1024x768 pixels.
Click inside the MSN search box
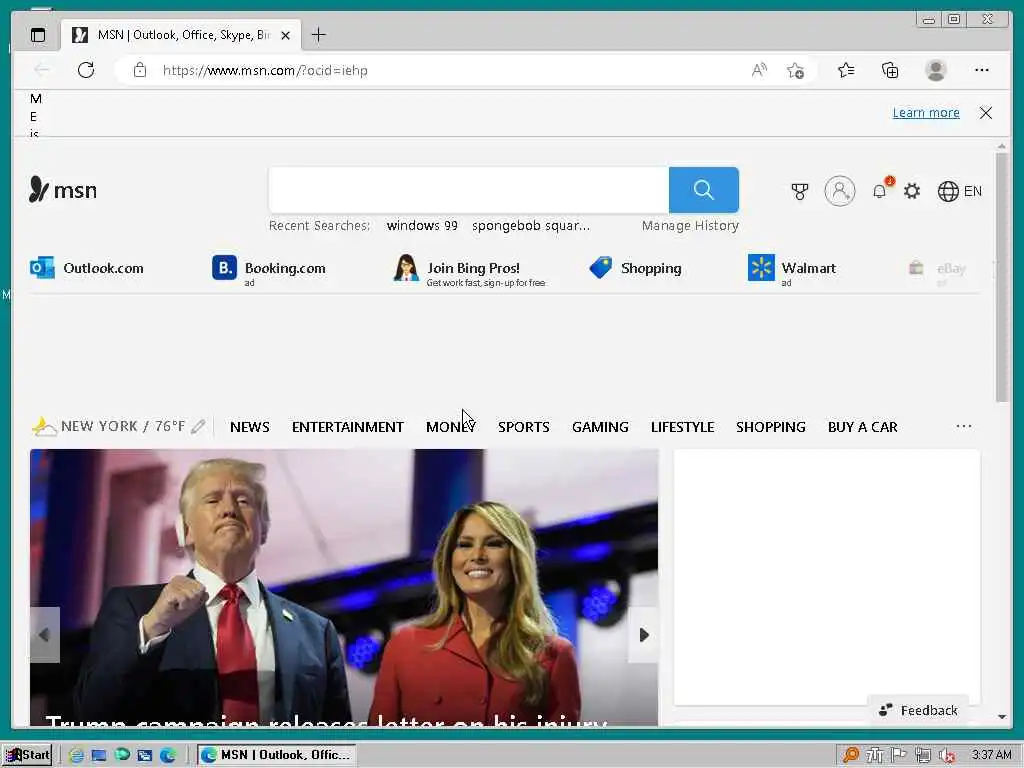(x=468, y=190)
